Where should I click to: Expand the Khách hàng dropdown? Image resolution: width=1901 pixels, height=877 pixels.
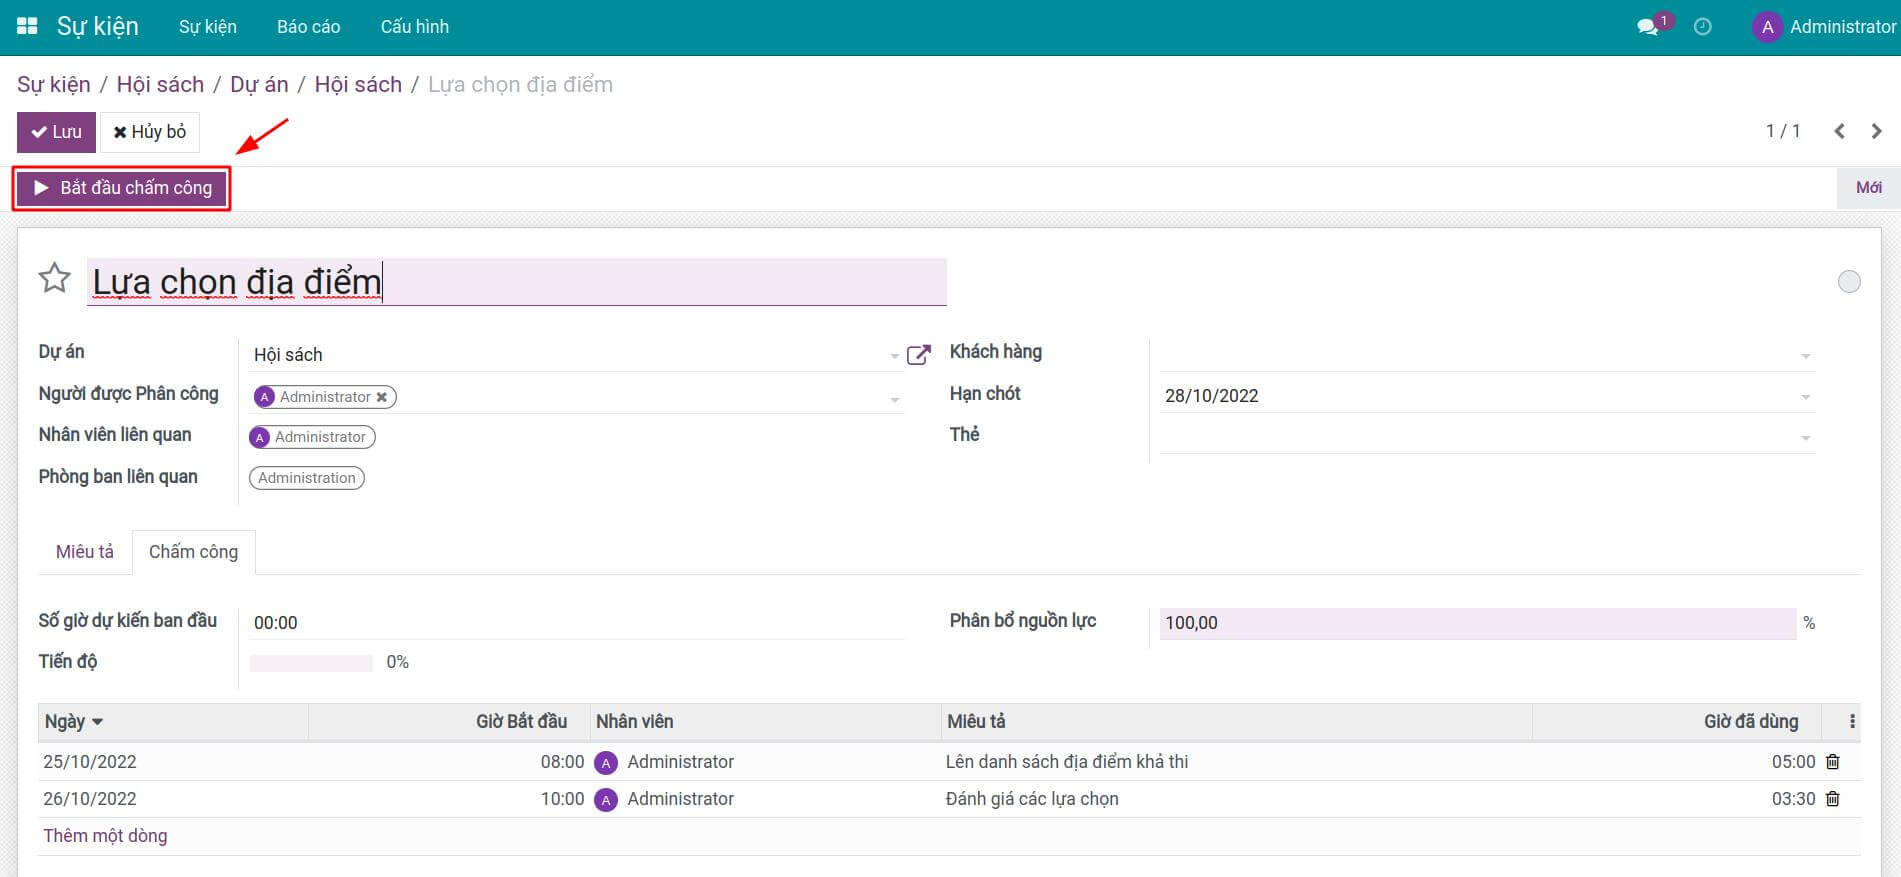[x=1805, y=356]
